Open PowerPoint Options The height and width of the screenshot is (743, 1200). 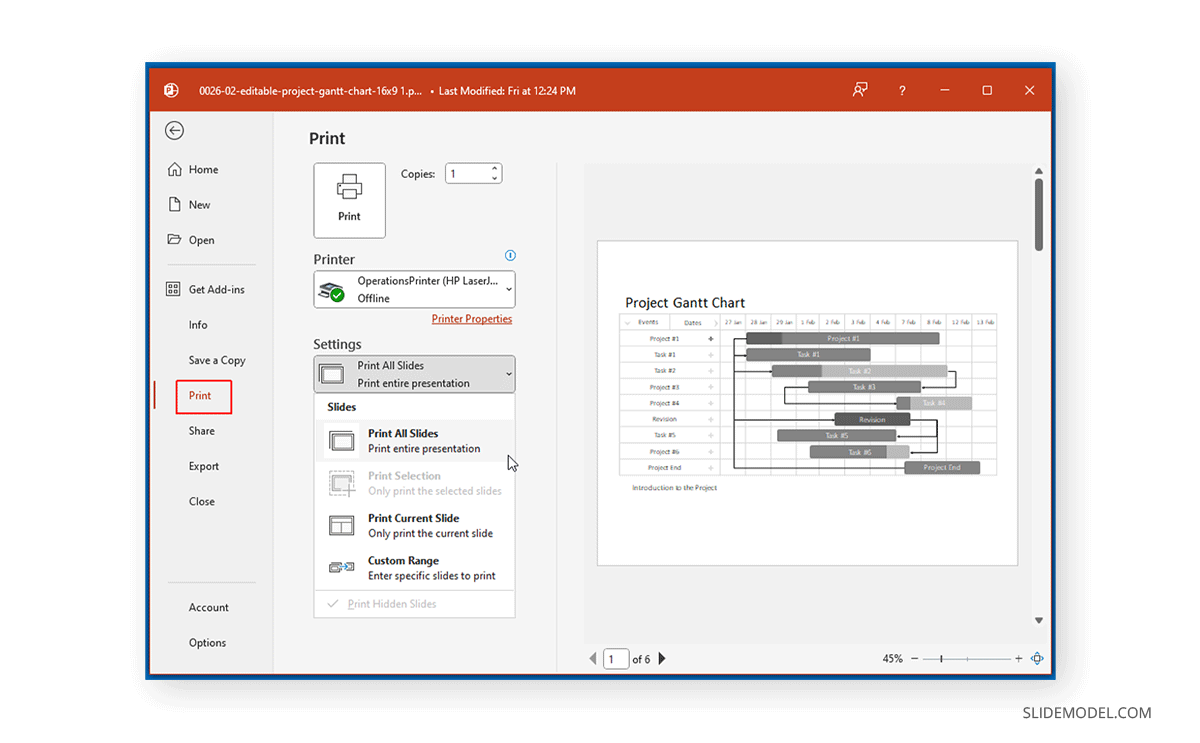coord(207,643)
